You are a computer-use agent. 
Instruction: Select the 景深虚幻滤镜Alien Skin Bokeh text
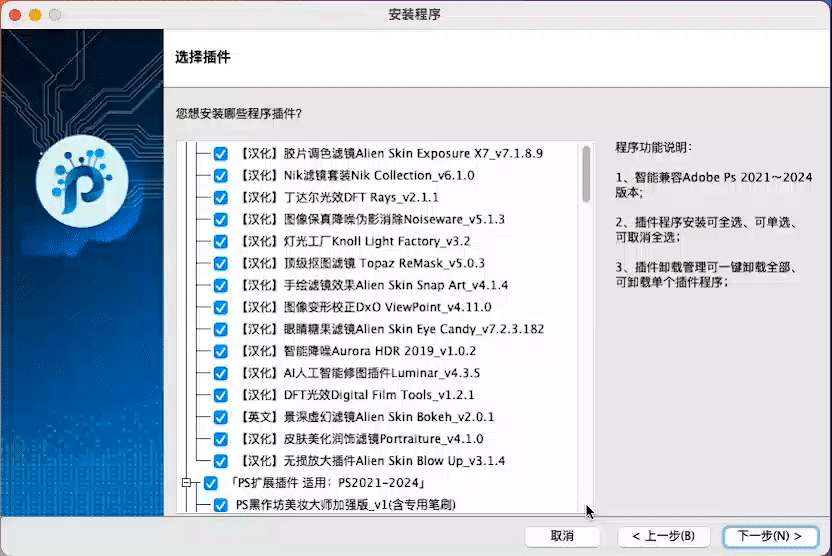point(367,417)
